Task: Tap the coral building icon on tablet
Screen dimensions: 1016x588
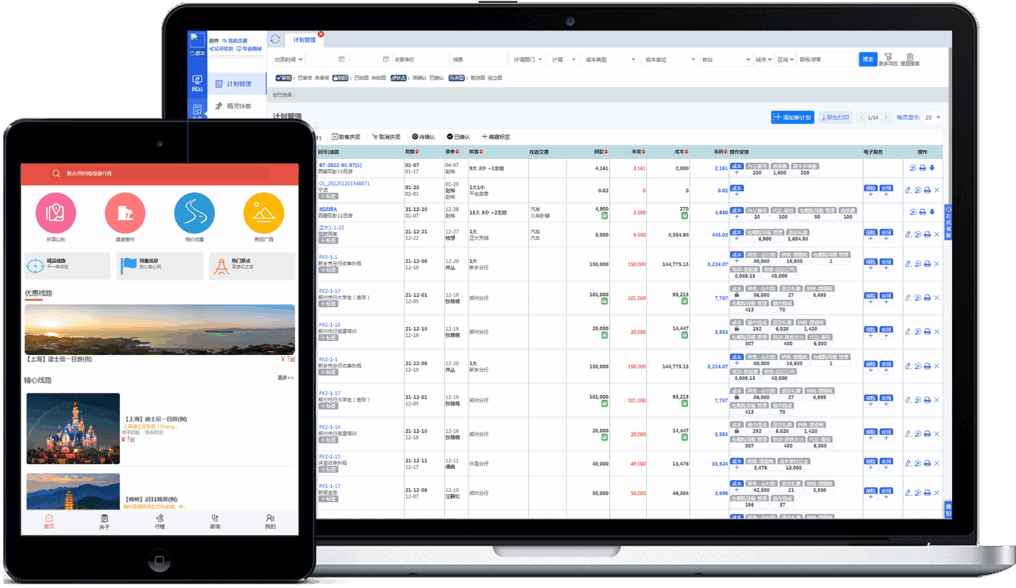Action: (x=125, y=213)
